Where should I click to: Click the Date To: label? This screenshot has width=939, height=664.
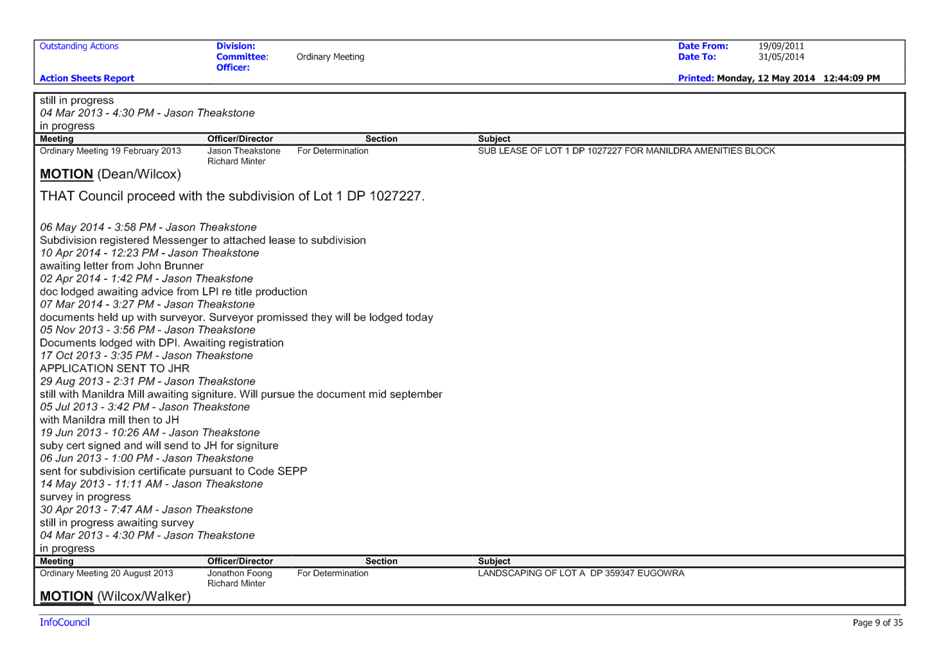coord(697,57)
